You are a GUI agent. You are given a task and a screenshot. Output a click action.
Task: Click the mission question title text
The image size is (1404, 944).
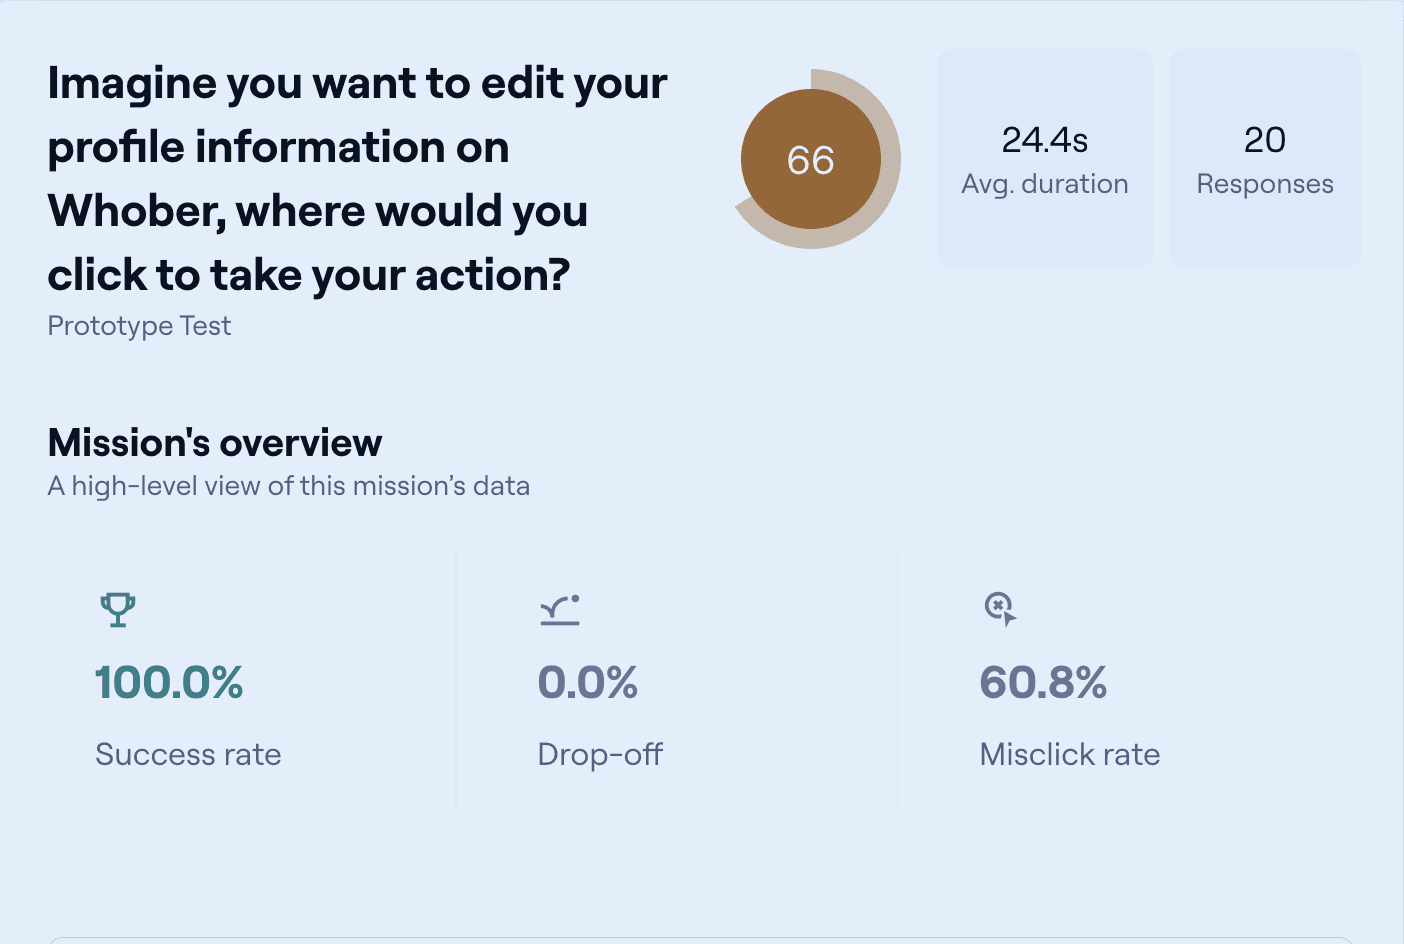click(x=357, y=179)
